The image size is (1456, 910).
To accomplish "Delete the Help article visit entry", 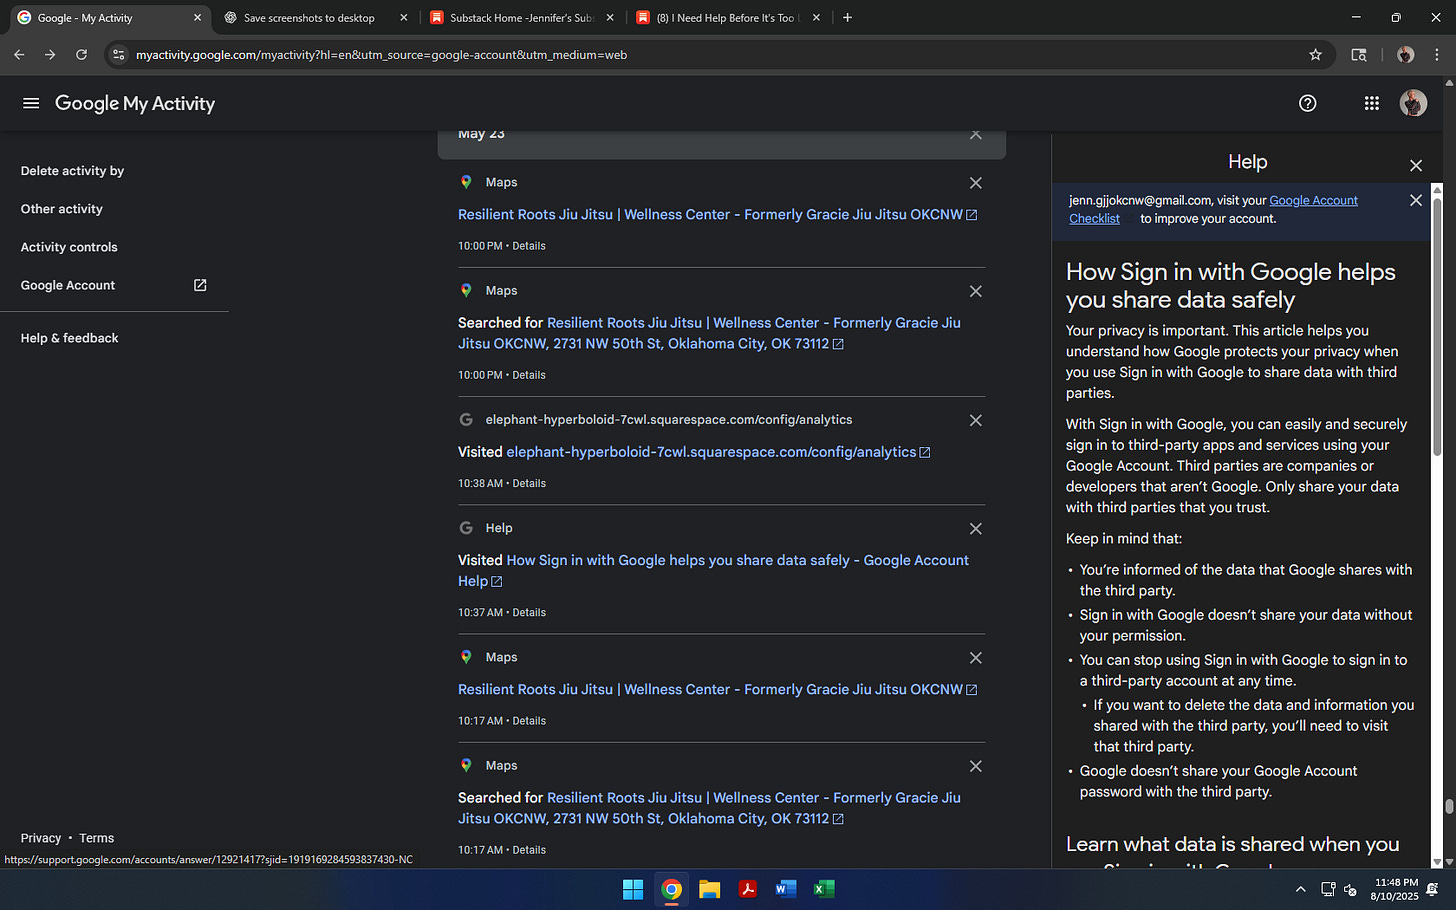I will pos(975,528).
